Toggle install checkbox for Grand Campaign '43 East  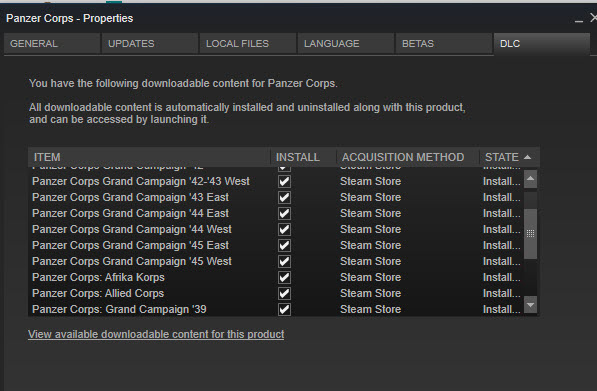[284, 198]
